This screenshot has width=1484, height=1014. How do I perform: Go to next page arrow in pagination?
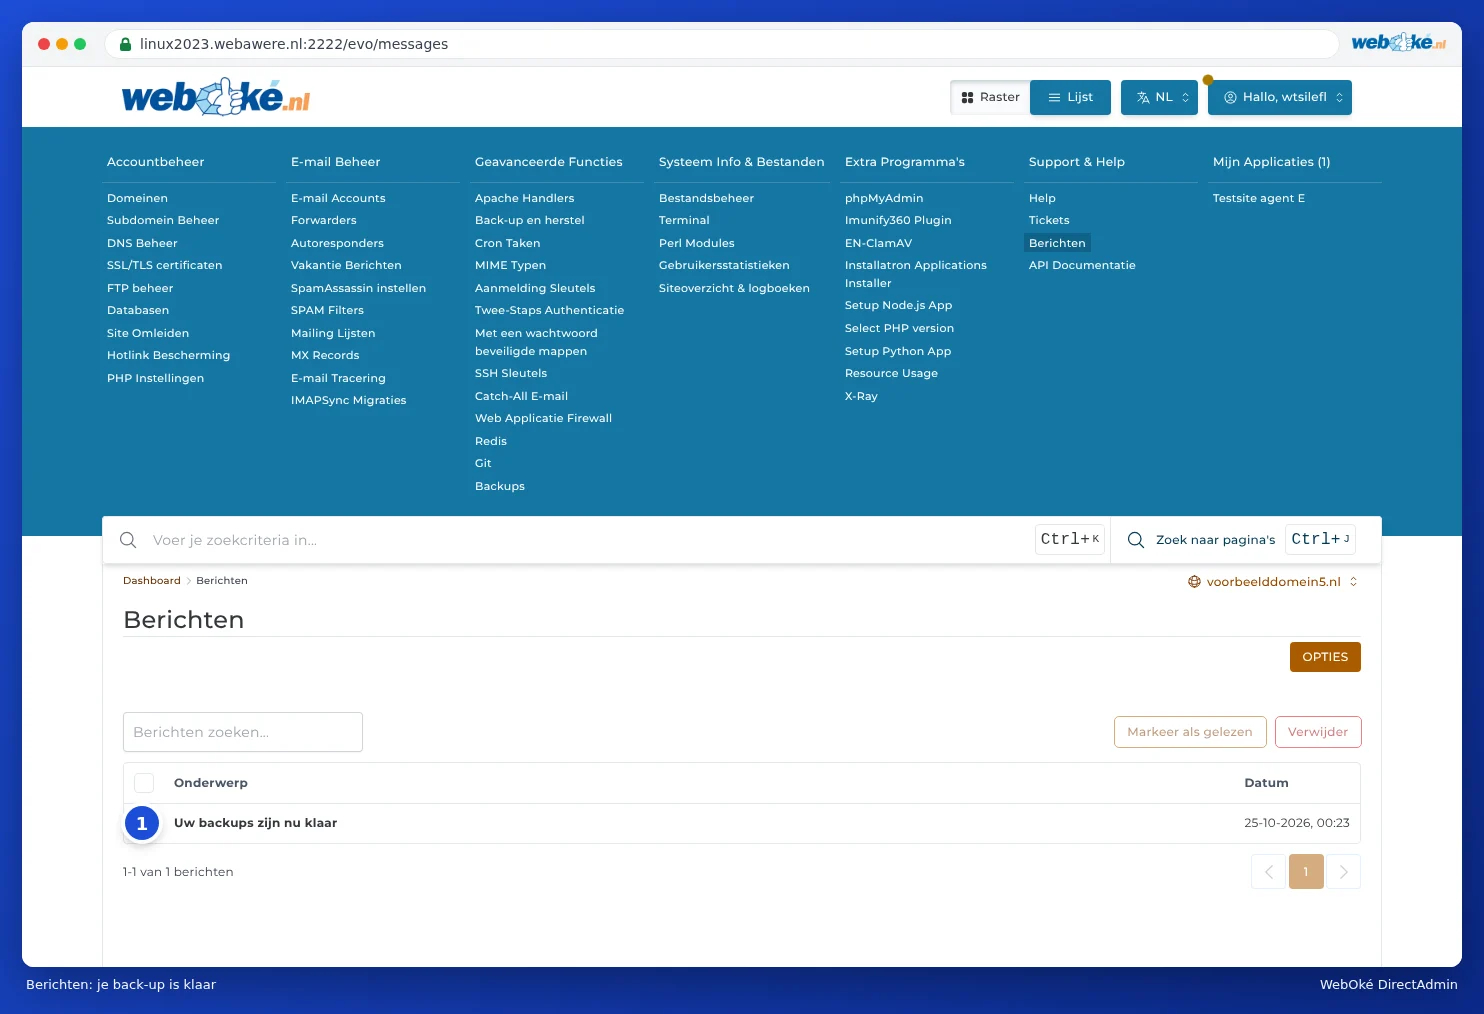[x=1343, y=872]
